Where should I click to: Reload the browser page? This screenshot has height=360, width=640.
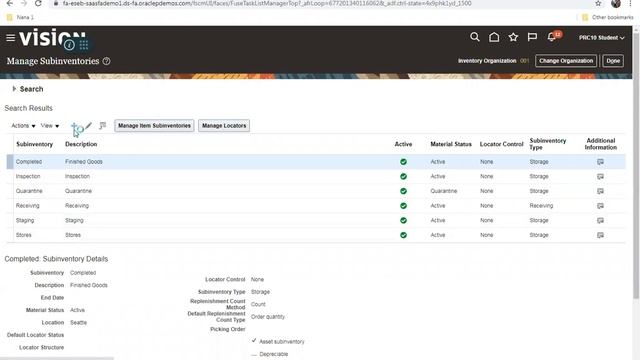pyautogui.click(x=38, y=3)
